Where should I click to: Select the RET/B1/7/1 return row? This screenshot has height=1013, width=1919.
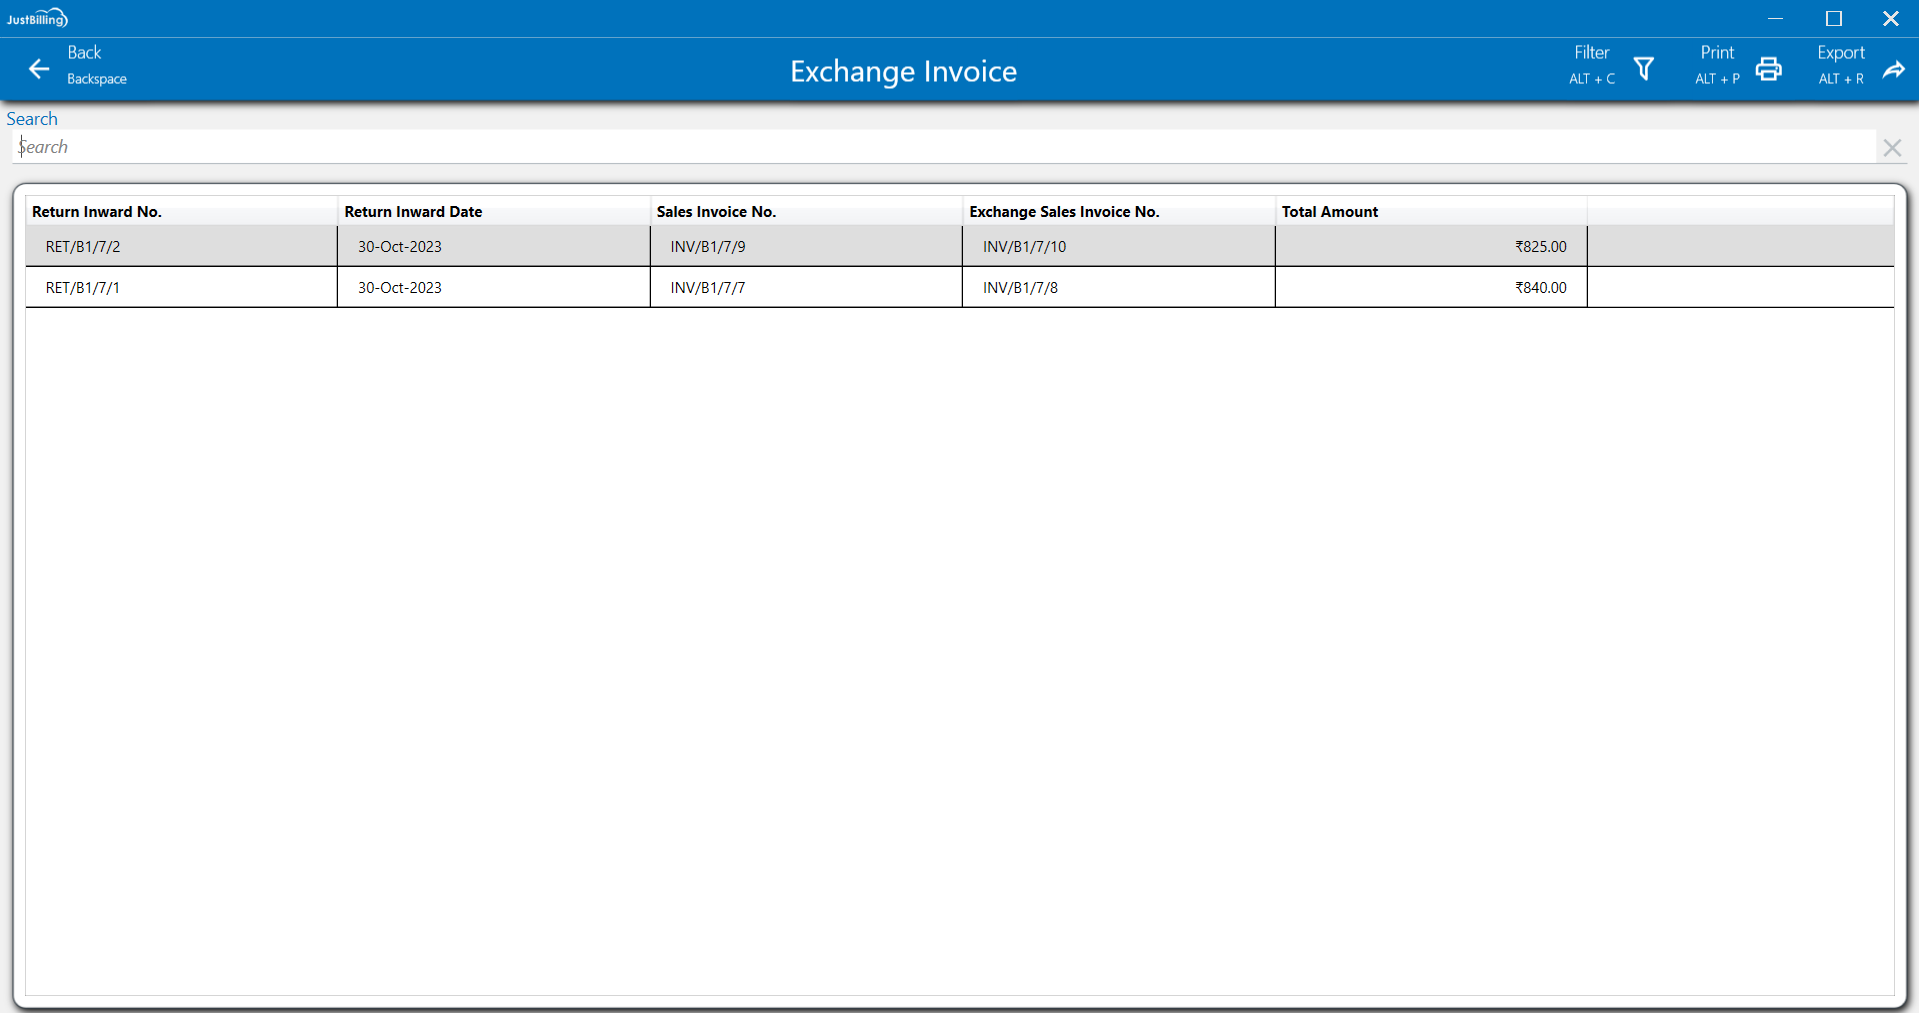pos(83,288)
